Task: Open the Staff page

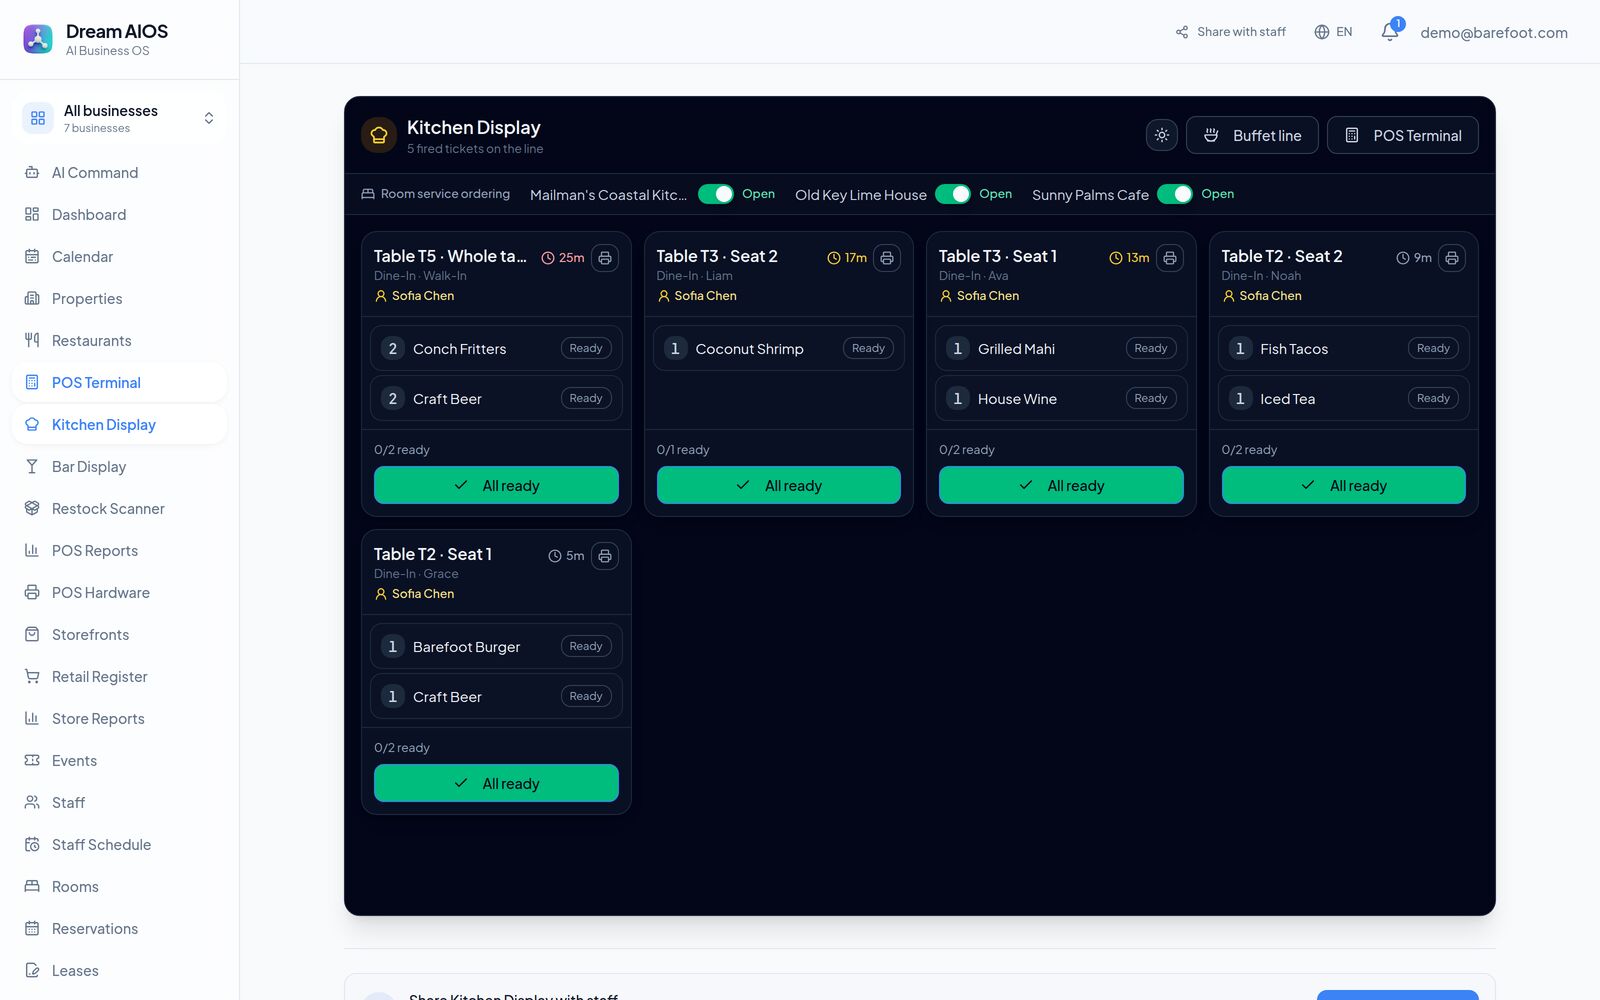Action: 120,803
